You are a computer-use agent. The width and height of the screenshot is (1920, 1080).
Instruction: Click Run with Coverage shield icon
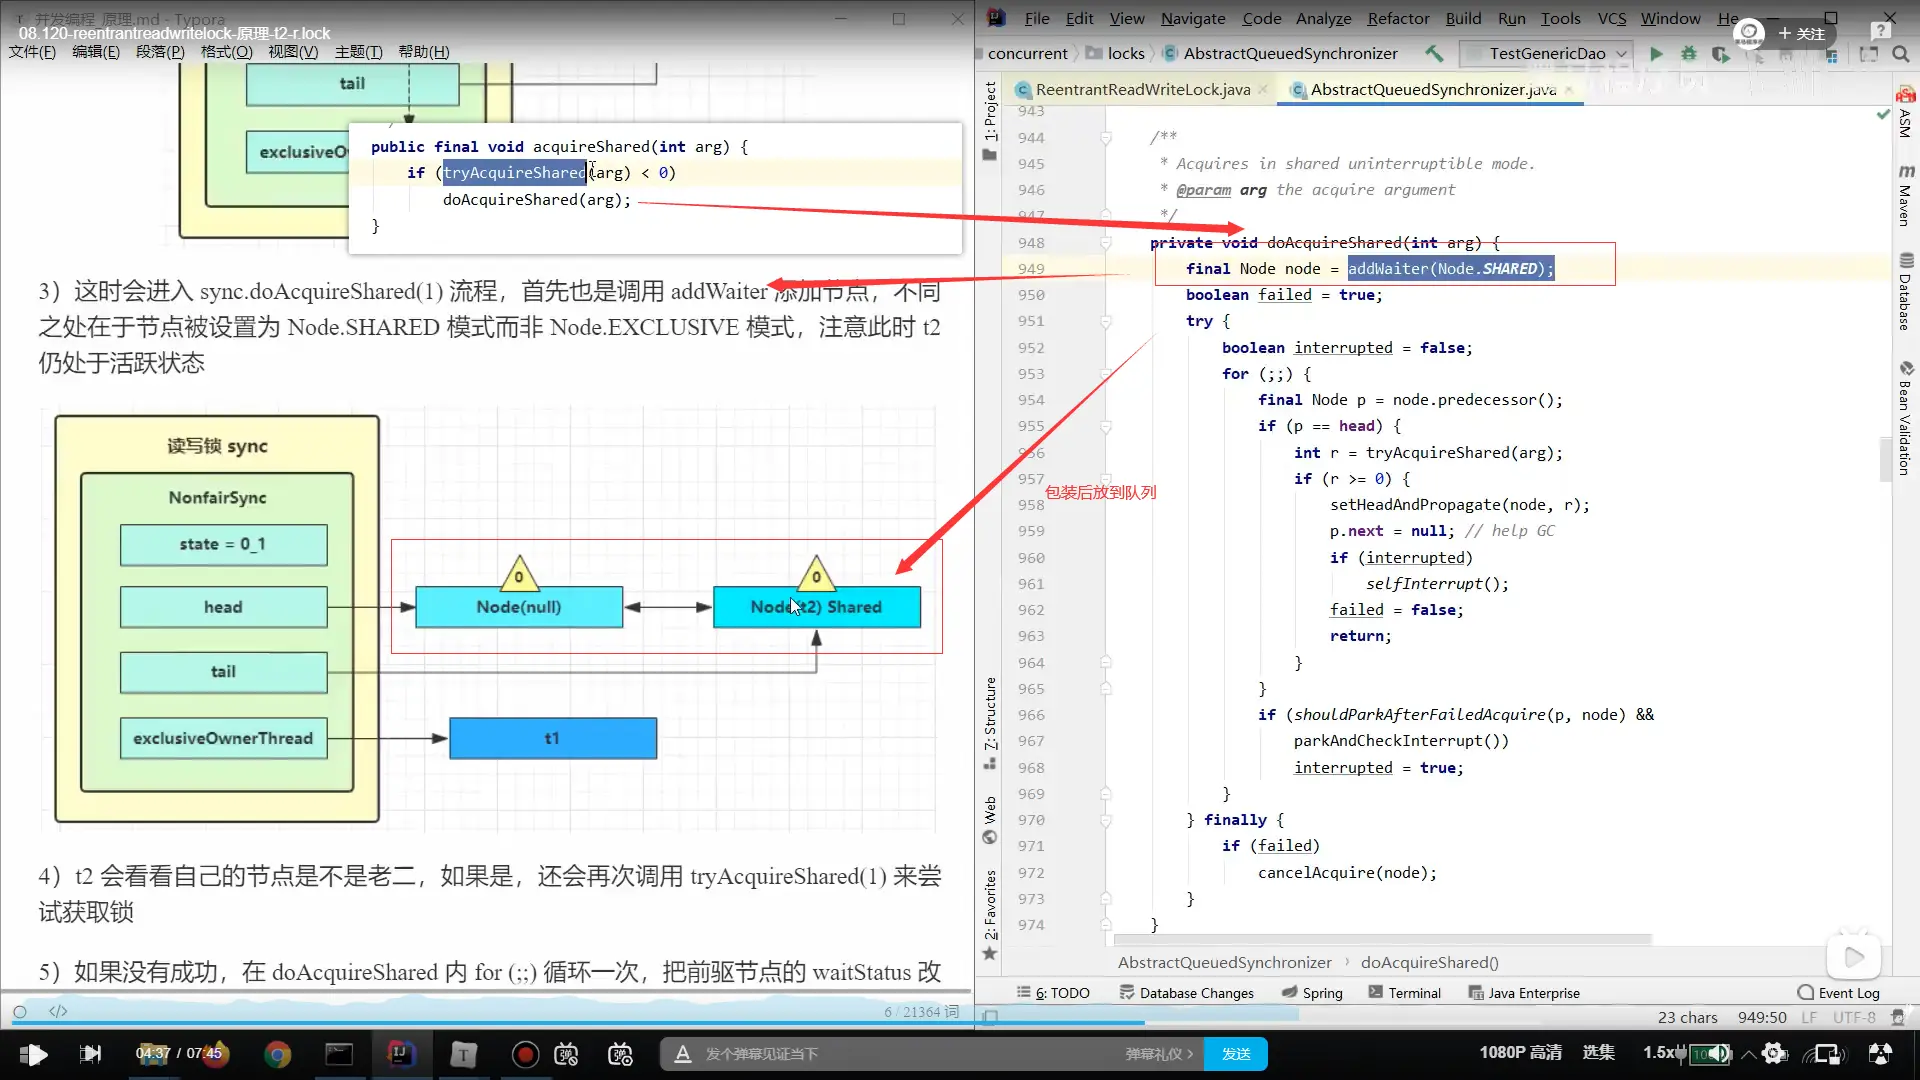tap(1720, 54)
